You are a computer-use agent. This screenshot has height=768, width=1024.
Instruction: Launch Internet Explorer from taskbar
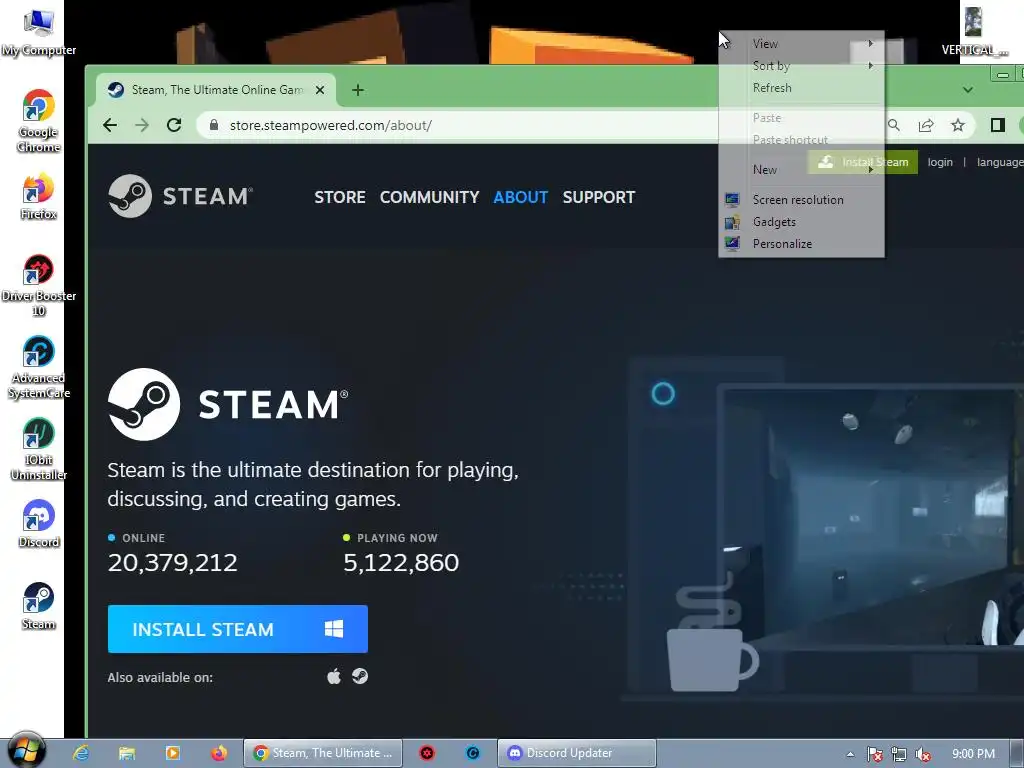[81, 753]
